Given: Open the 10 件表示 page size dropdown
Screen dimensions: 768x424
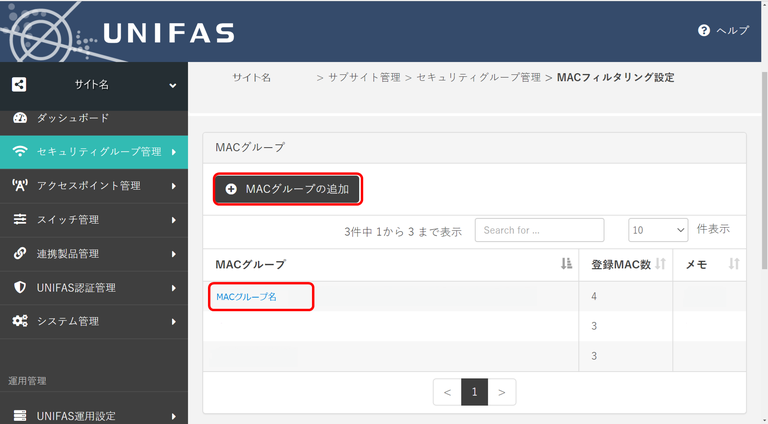Looking at the screenshot, I should point(658,230).
